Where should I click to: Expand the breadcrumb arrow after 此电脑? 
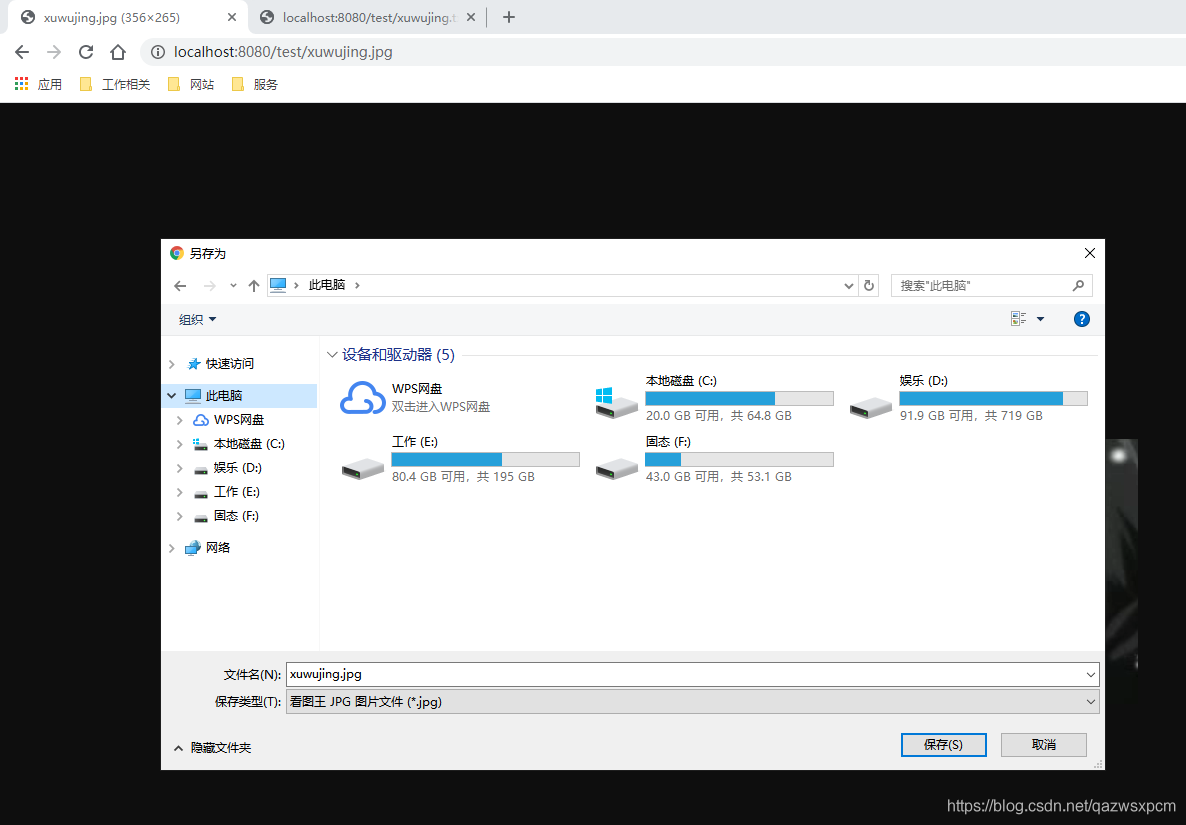[x=357, y=285]
